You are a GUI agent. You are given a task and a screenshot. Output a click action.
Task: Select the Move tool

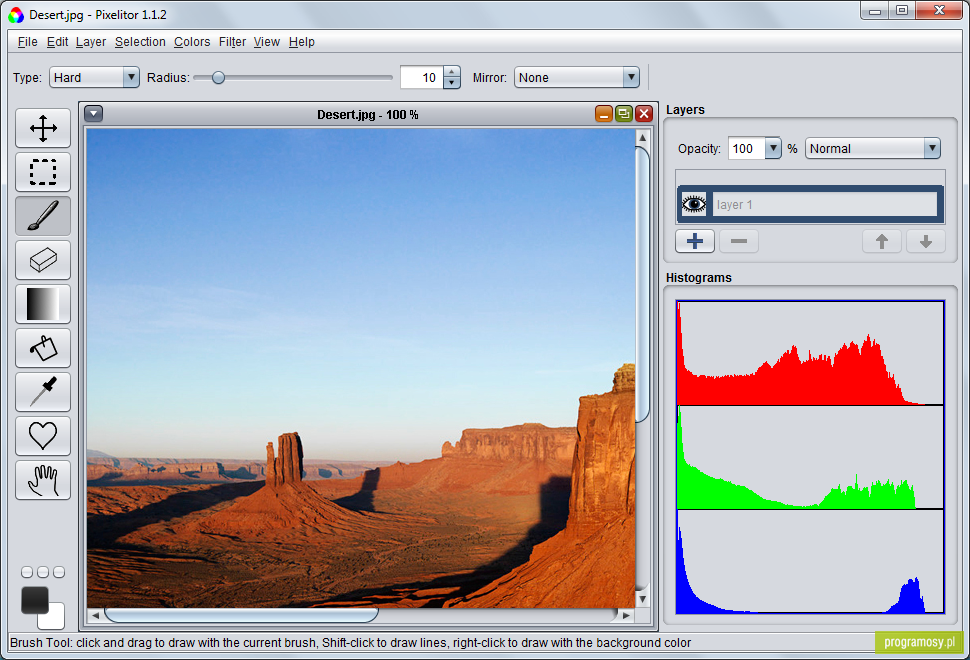[x=43, y=128]
